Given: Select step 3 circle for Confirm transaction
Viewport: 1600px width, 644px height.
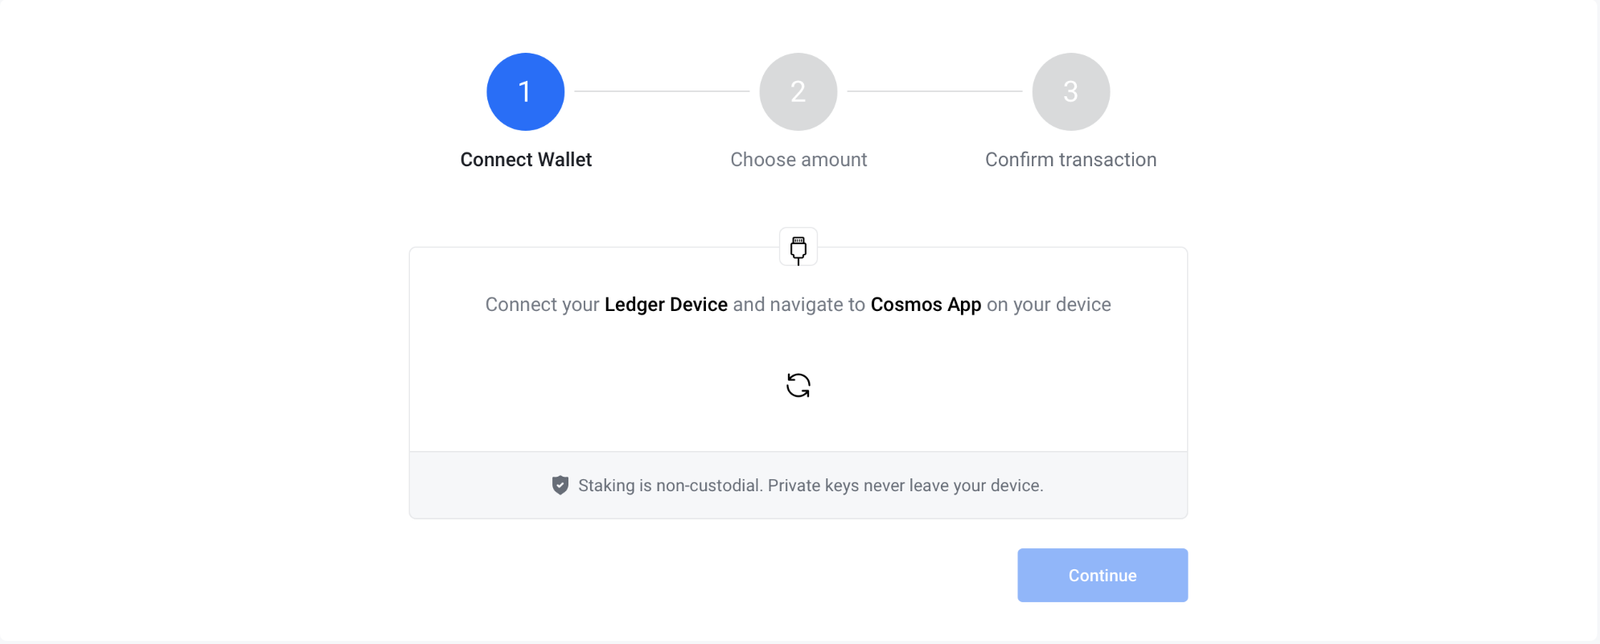Looking at the screenshot, I should coord(1070,91).
